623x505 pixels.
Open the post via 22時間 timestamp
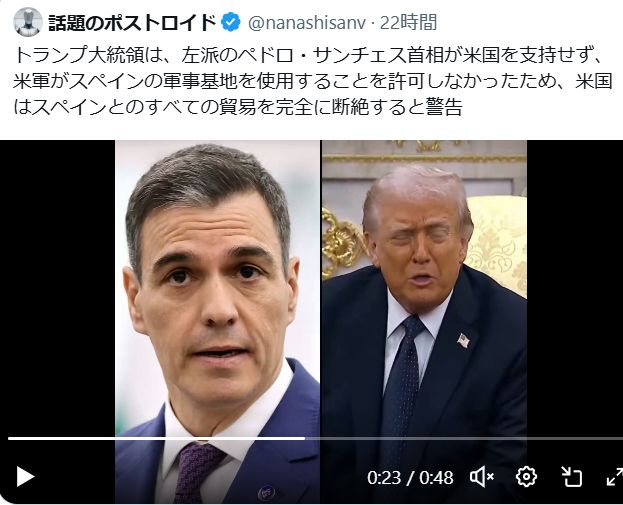coord(408,22)
